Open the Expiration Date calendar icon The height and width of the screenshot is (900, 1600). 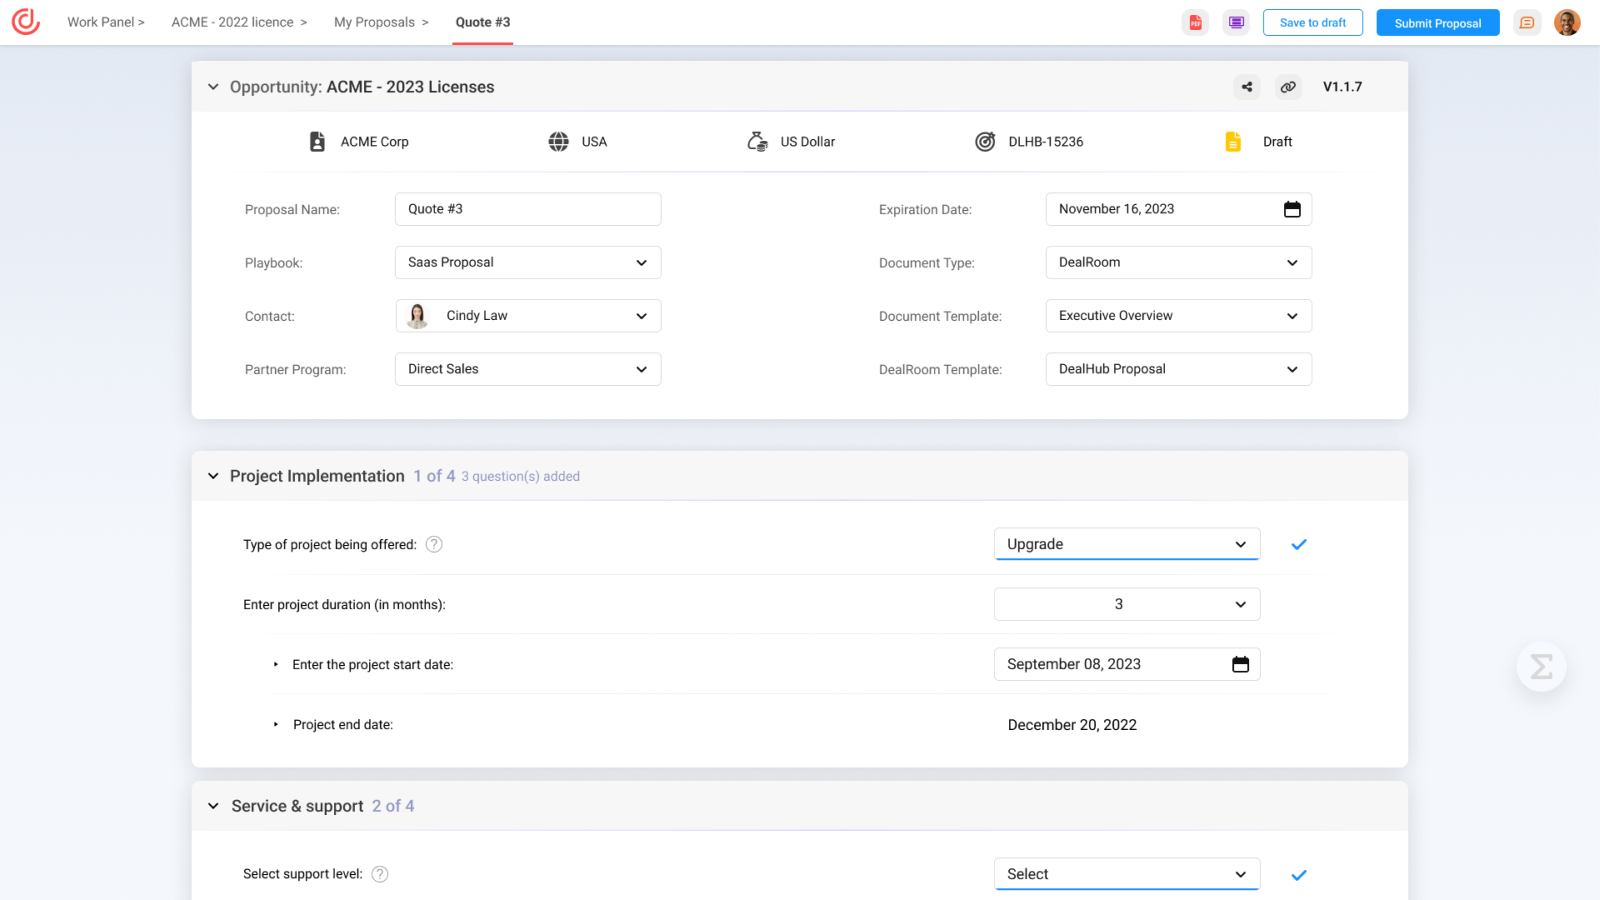point(1291,209)
